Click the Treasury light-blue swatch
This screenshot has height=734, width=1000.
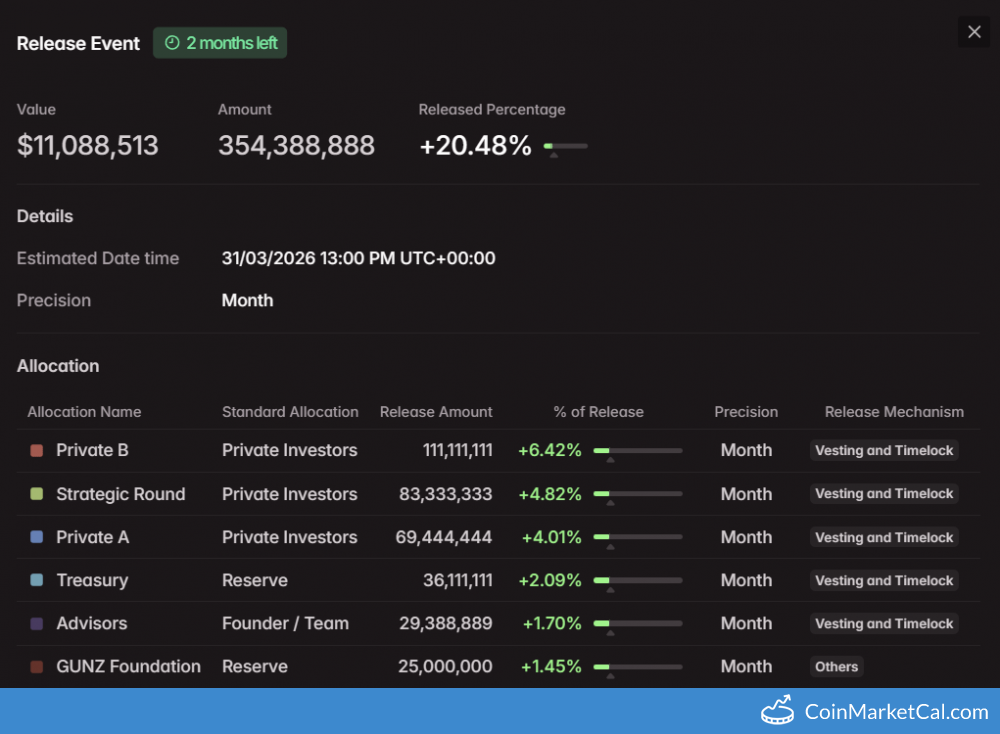coord(37,580)
